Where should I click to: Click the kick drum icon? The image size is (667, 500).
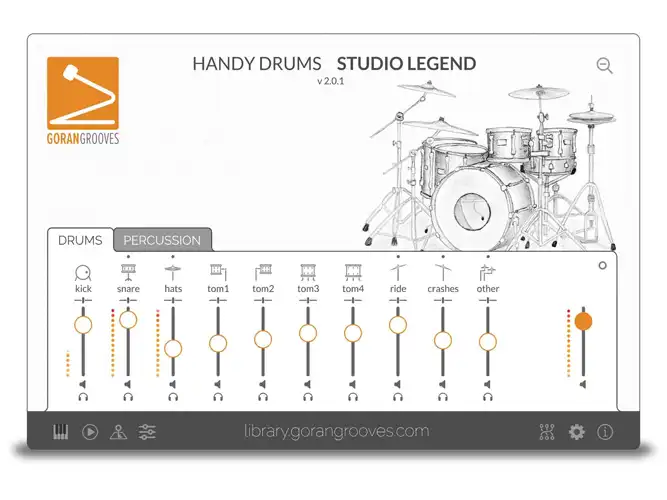point(83,273)
